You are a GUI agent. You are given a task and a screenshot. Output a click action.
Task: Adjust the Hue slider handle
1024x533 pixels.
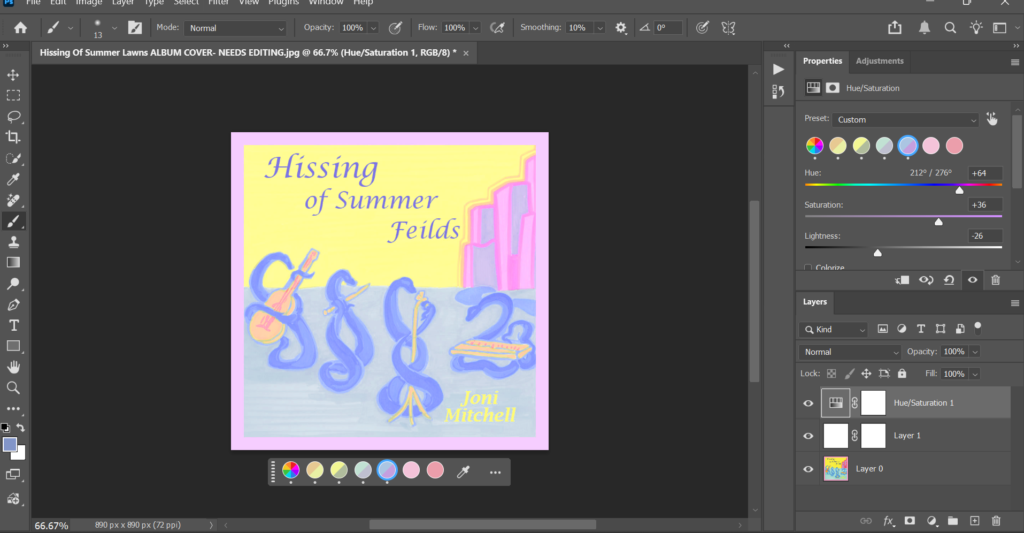coord(959,190)
